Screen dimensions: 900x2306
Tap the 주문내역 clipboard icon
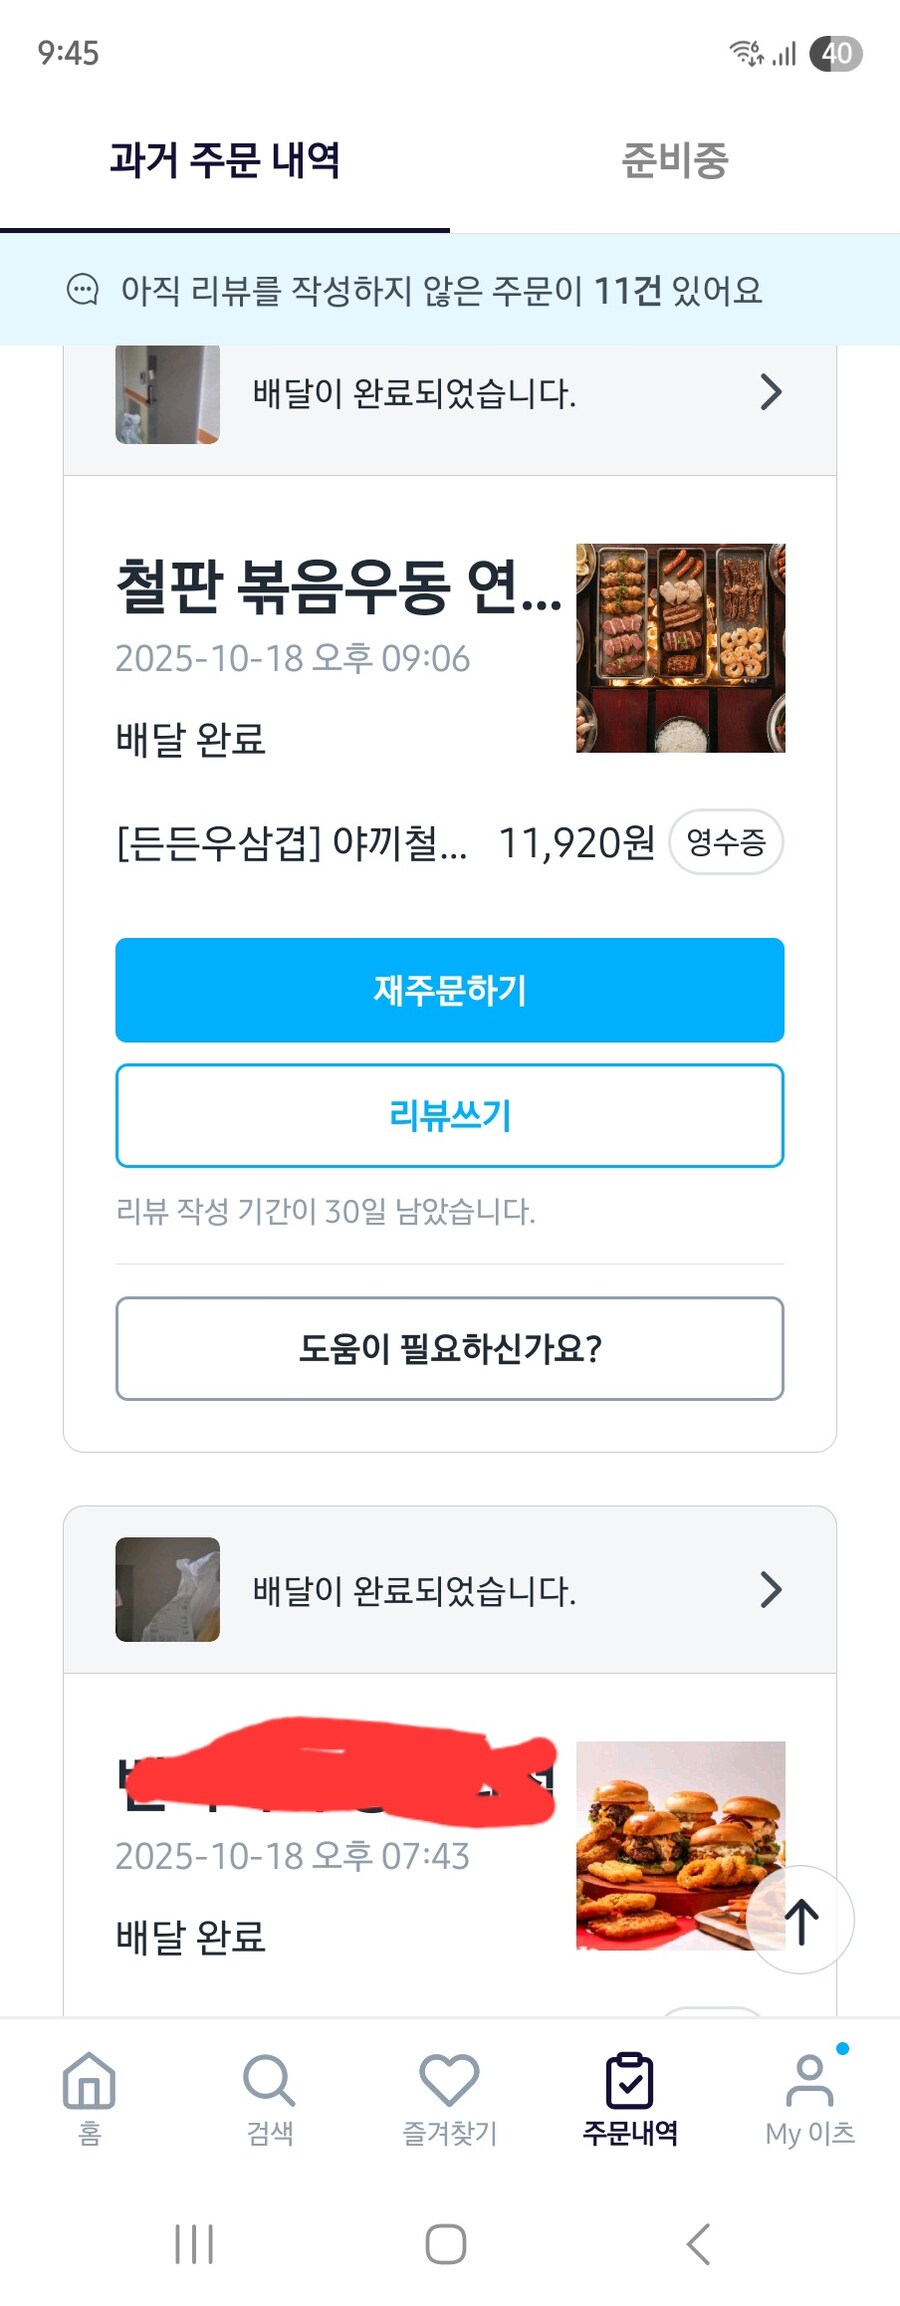point(630,2082)
